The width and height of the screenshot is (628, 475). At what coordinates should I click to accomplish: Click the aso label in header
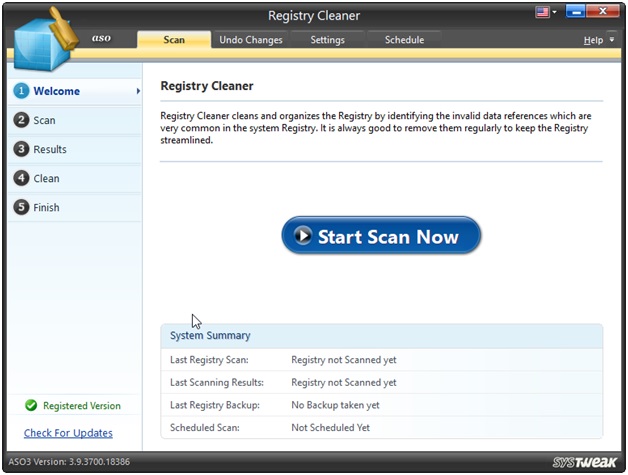102,39
